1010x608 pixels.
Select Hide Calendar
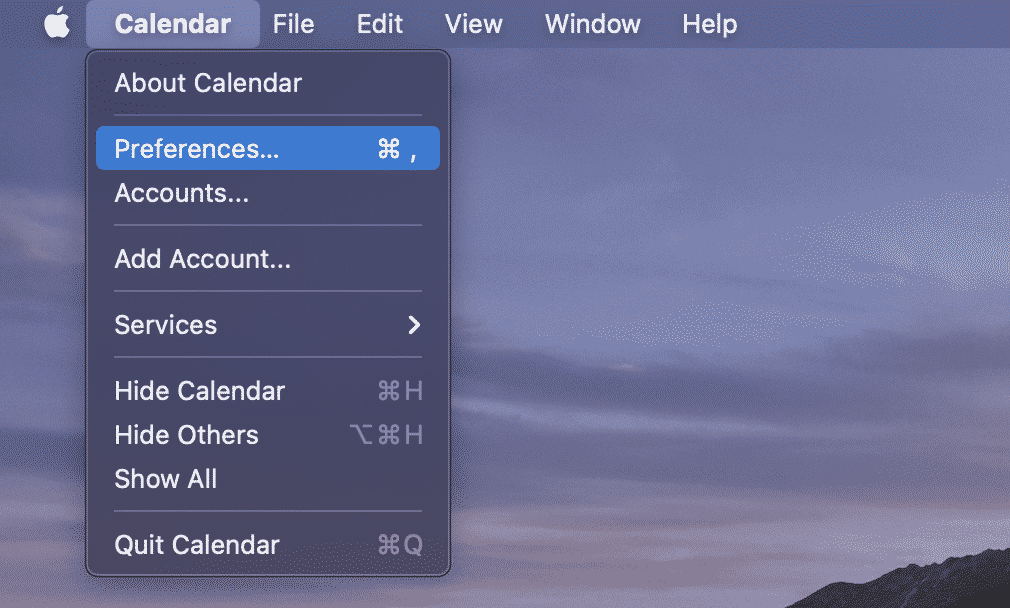268,390
